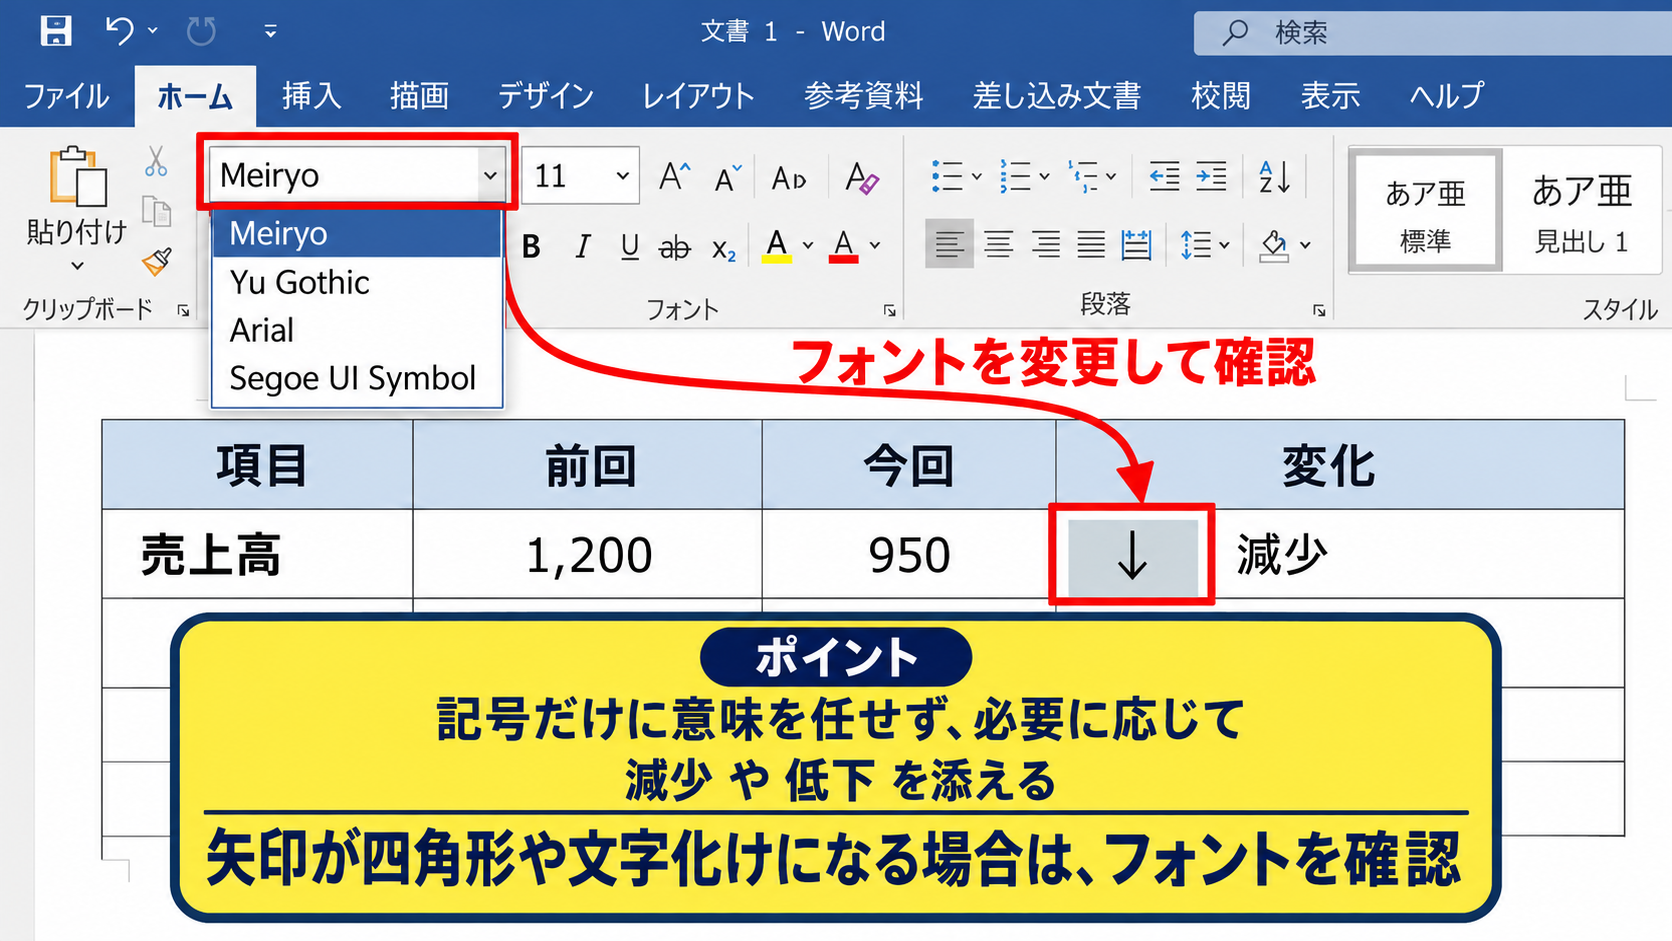Expand the bullet list options arrow
Viewport: 1672px width, 941px height.
tap(977, 177)
